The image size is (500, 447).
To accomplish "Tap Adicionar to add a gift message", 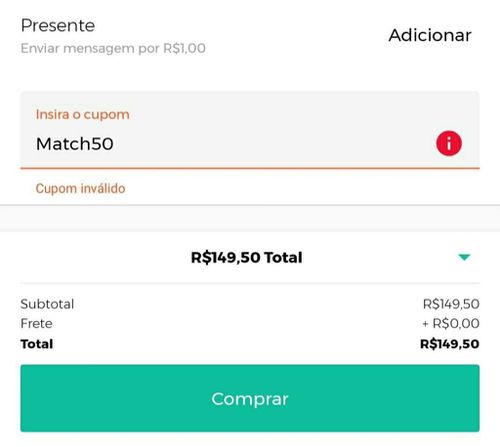I will (x=430, y=35).
